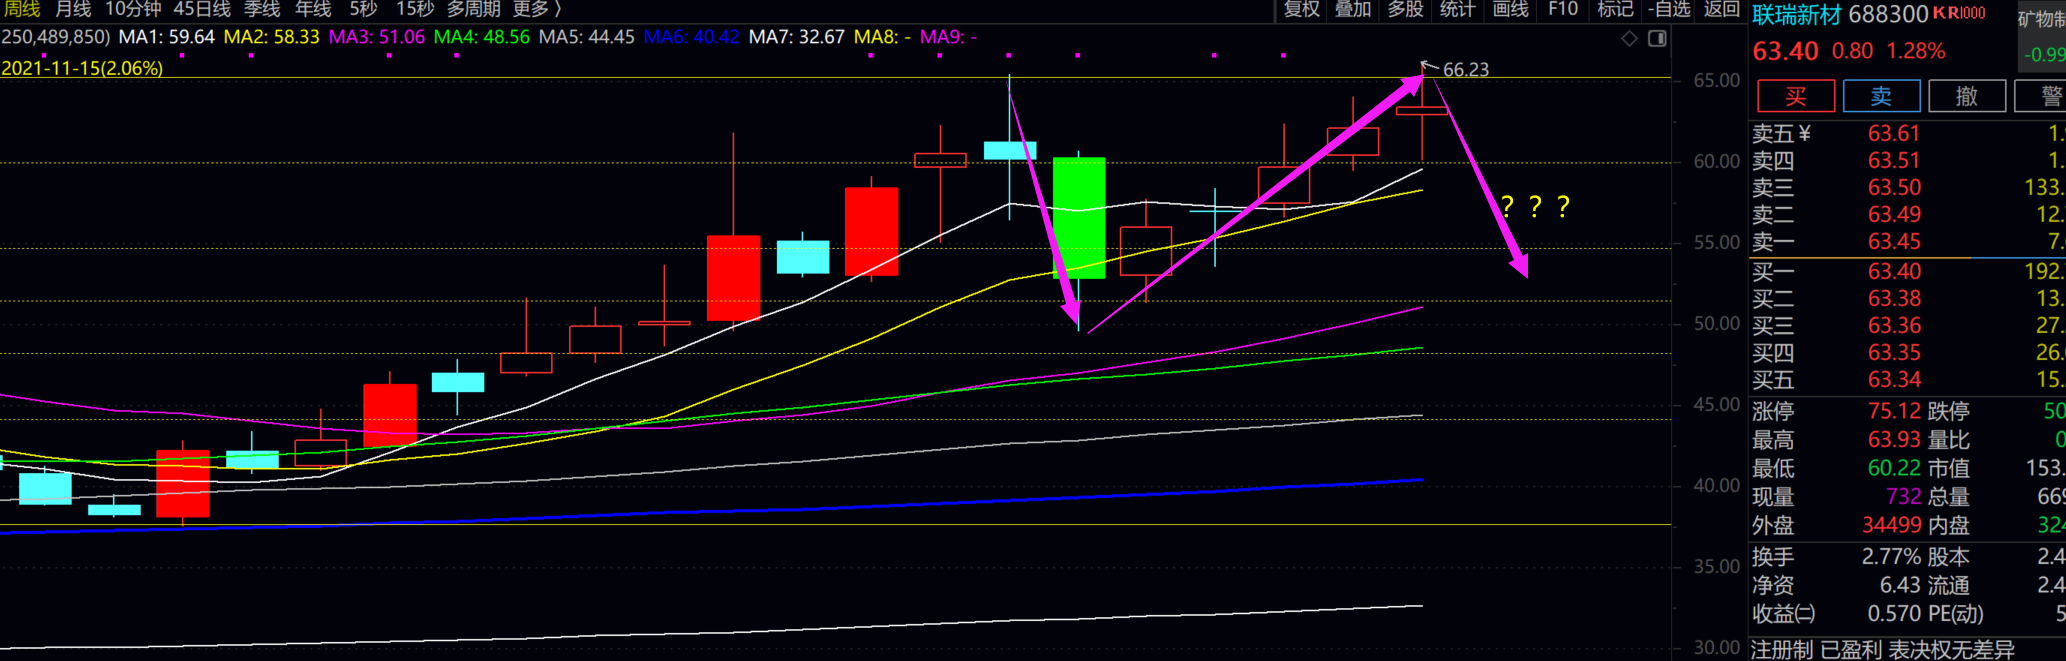Image resolution: width=2066 pixels, height=661 pixels.
Task: Open the 复权 price adjustment menu
Action: [1302, 9]
